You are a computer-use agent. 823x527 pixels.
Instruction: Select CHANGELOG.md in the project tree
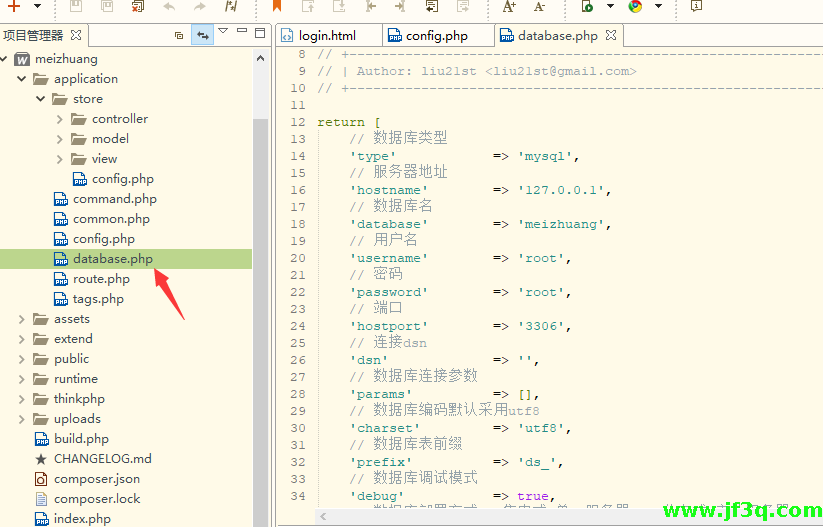(x=102, y=459)
